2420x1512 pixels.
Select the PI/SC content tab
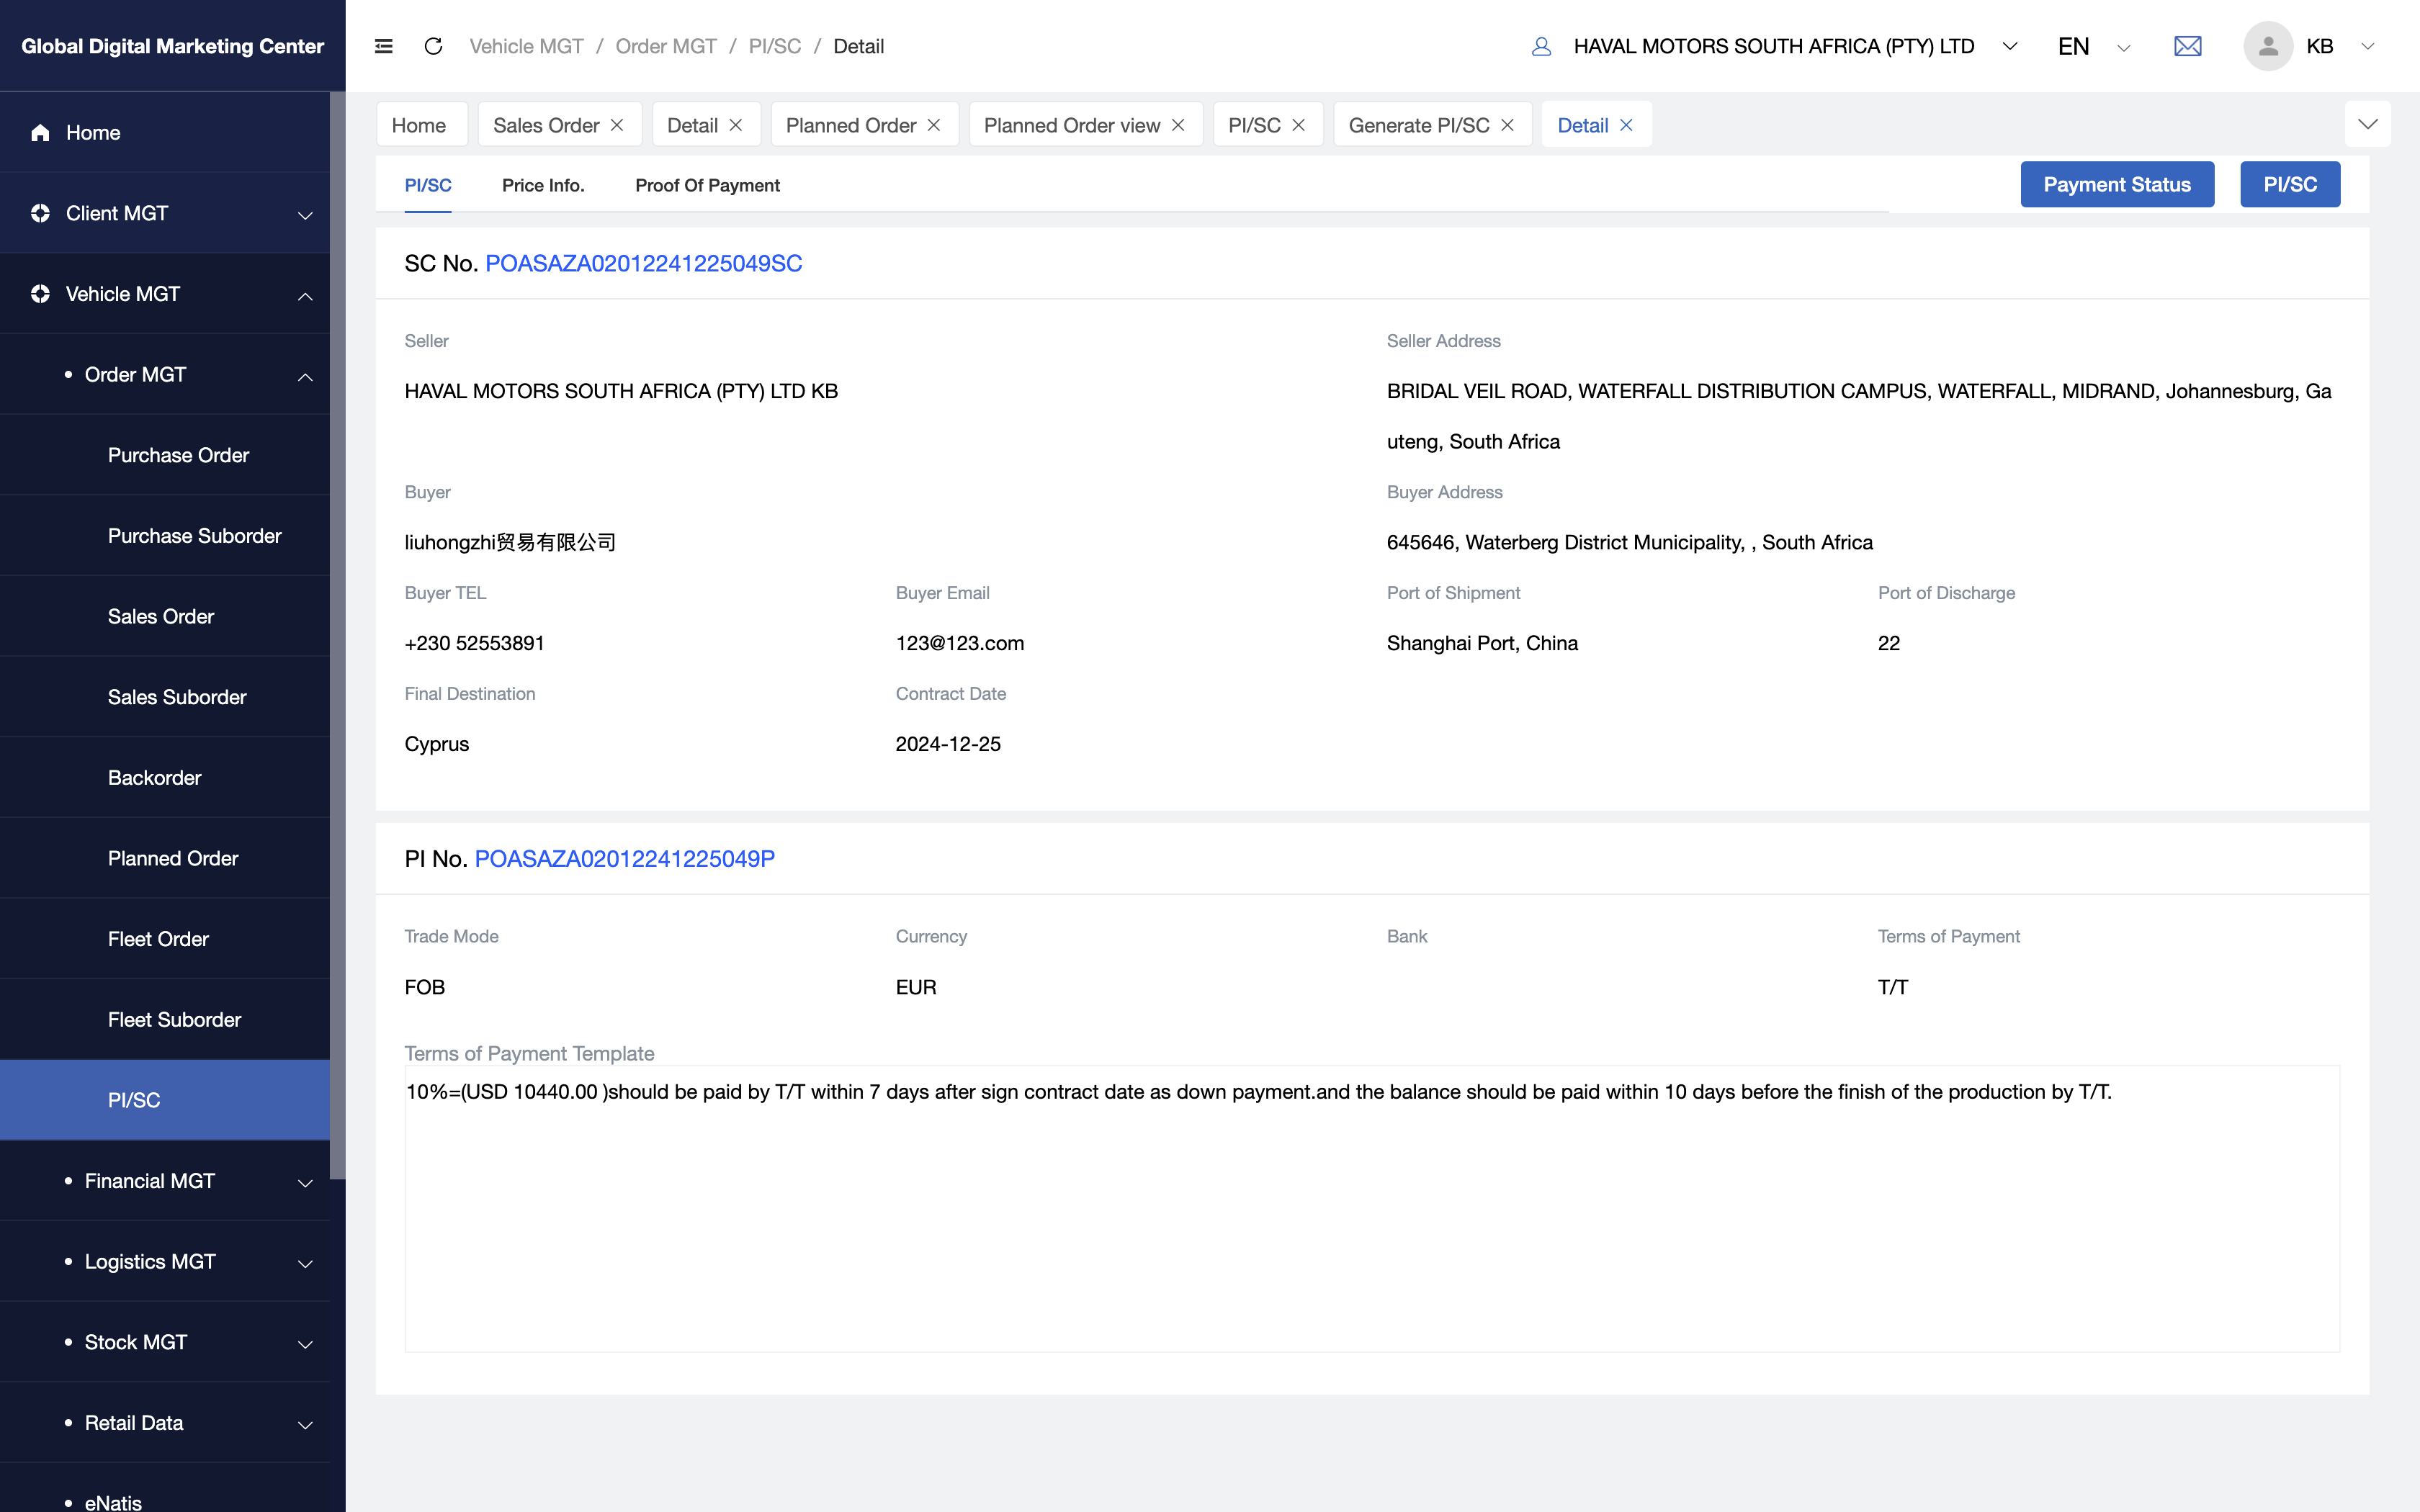(x=428, y=185)
